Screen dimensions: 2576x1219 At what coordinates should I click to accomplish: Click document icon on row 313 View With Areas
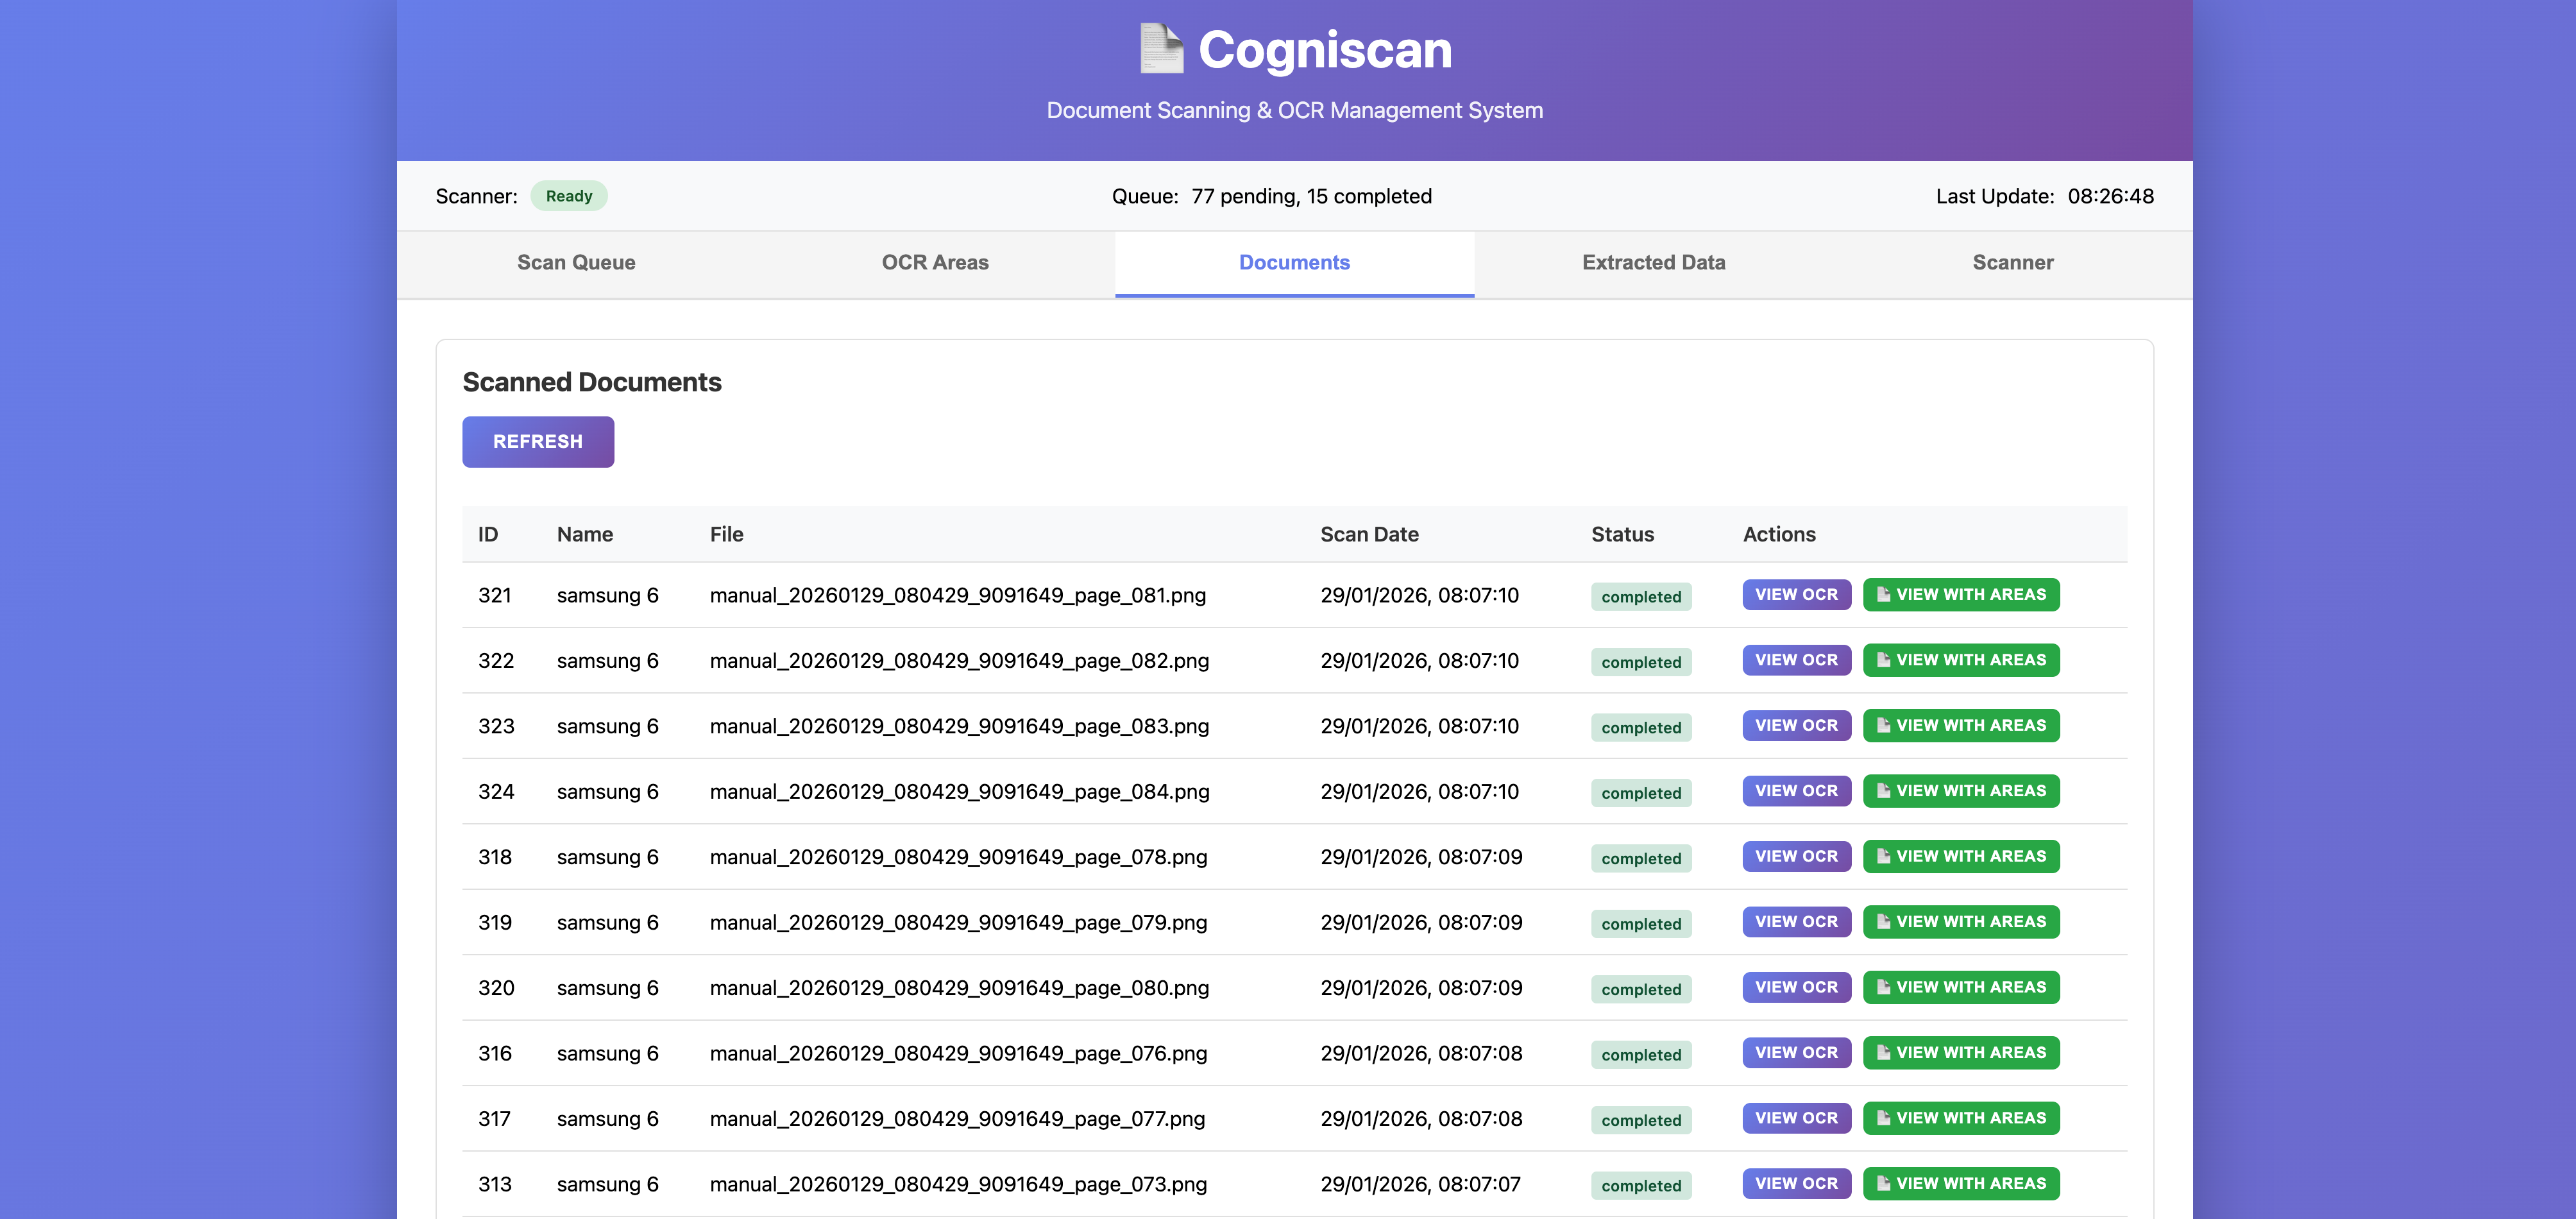click(x=1883, y=1183)
